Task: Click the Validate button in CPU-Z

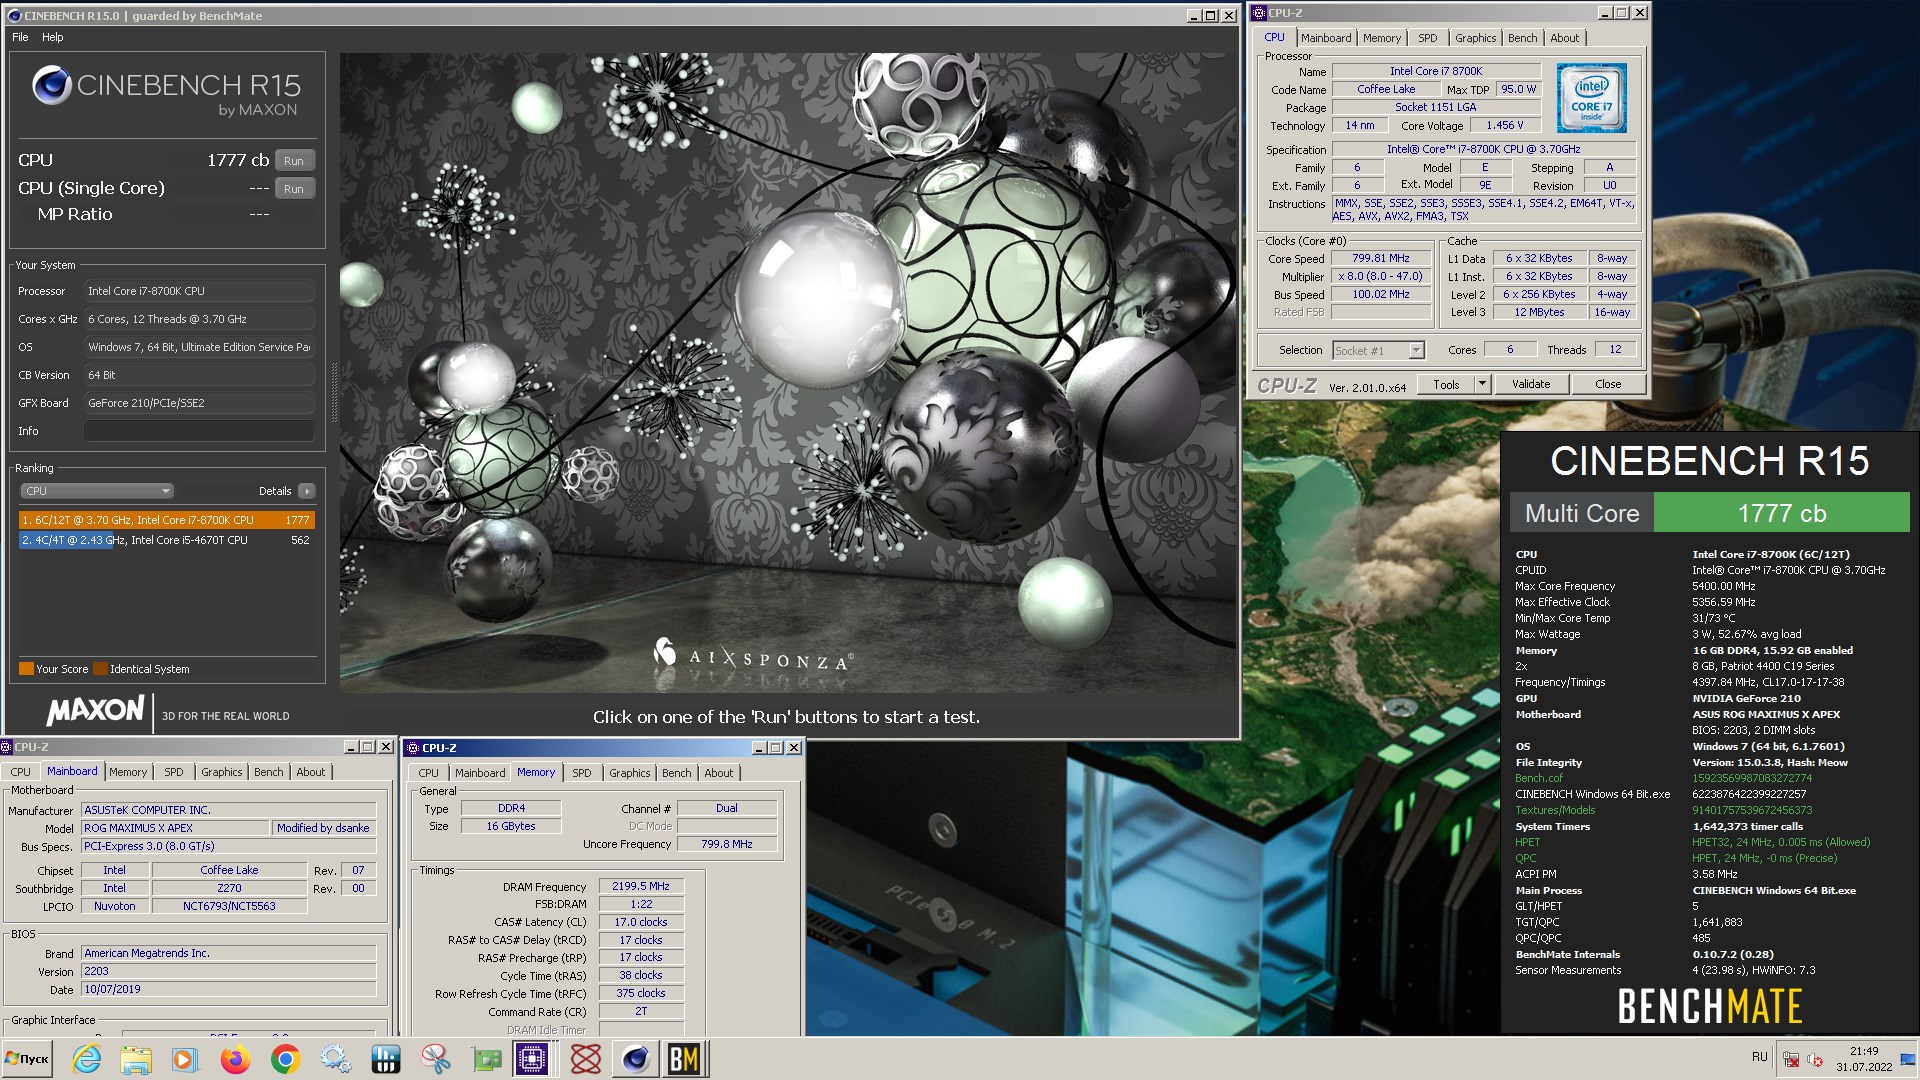Action: (1531, 384)
